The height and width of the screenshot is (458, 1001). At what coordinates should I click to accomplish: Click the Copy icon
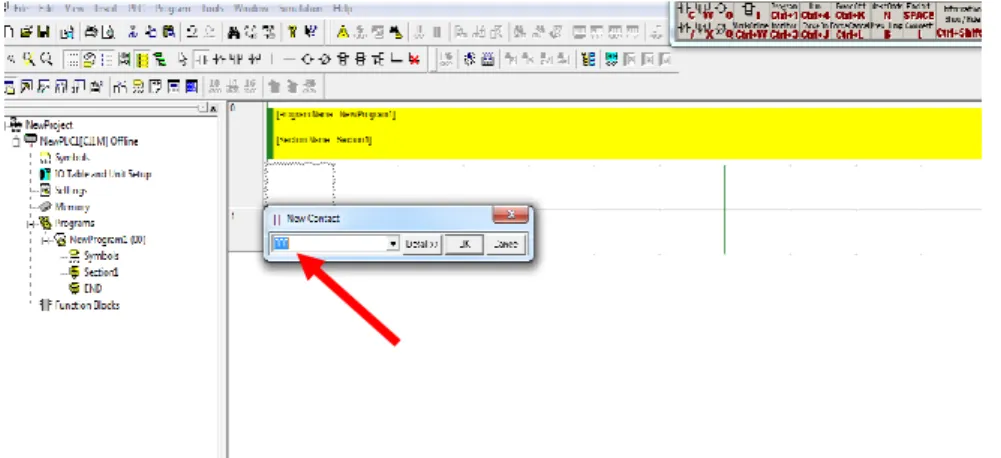point(151,31)
